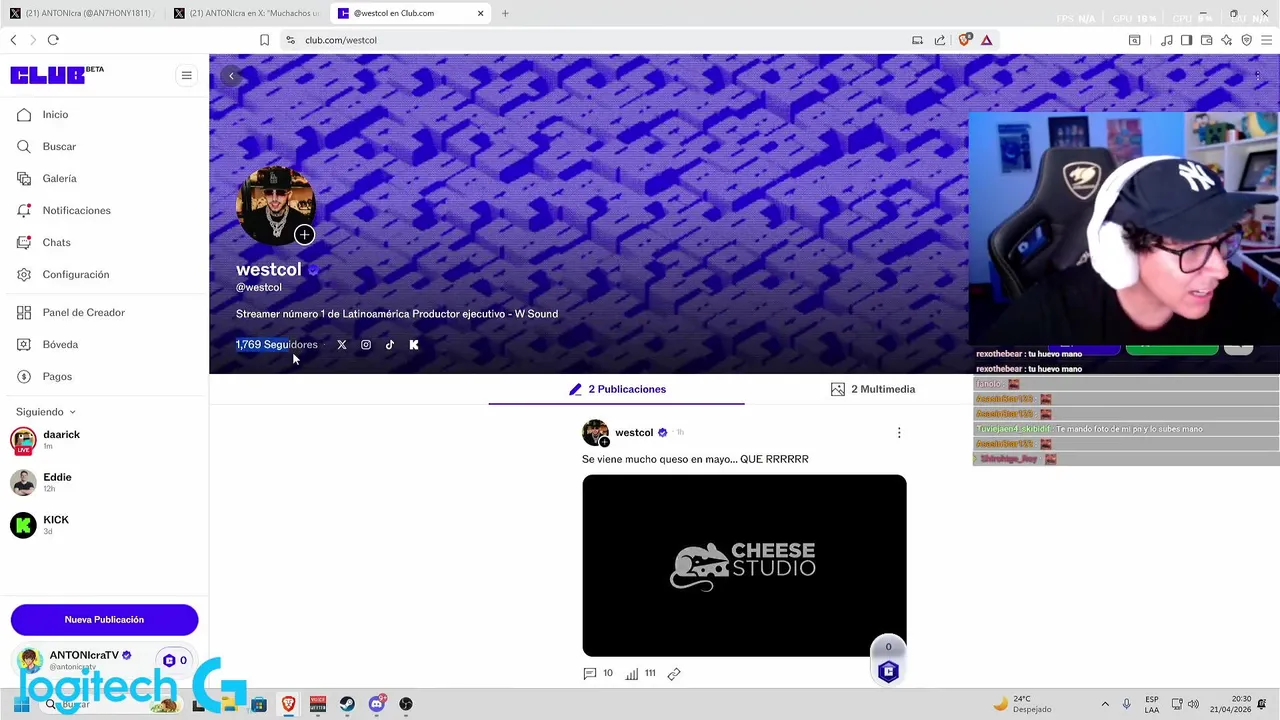Click the plus badge on westcol's avatar
1280x720 pixels.
304,235
